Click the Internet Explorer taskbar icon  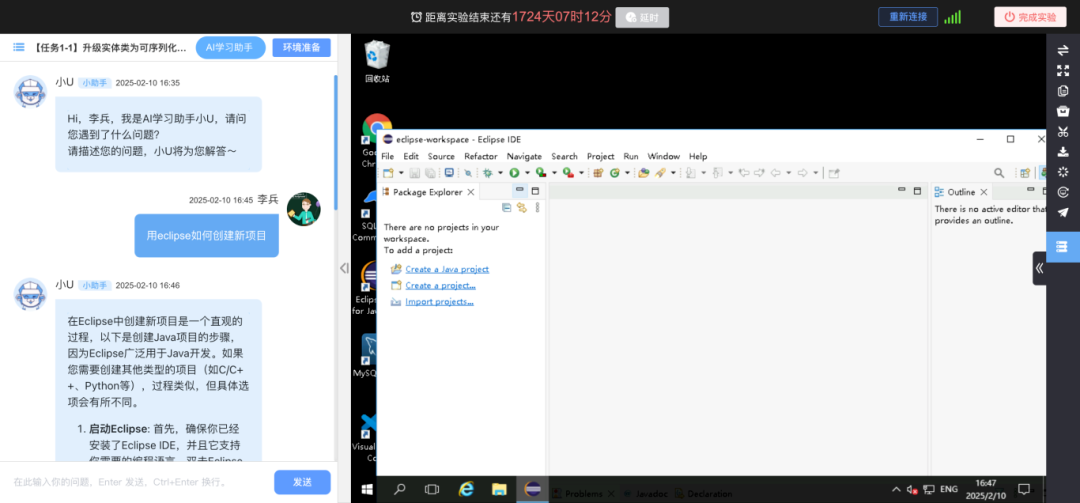point(466,490)
